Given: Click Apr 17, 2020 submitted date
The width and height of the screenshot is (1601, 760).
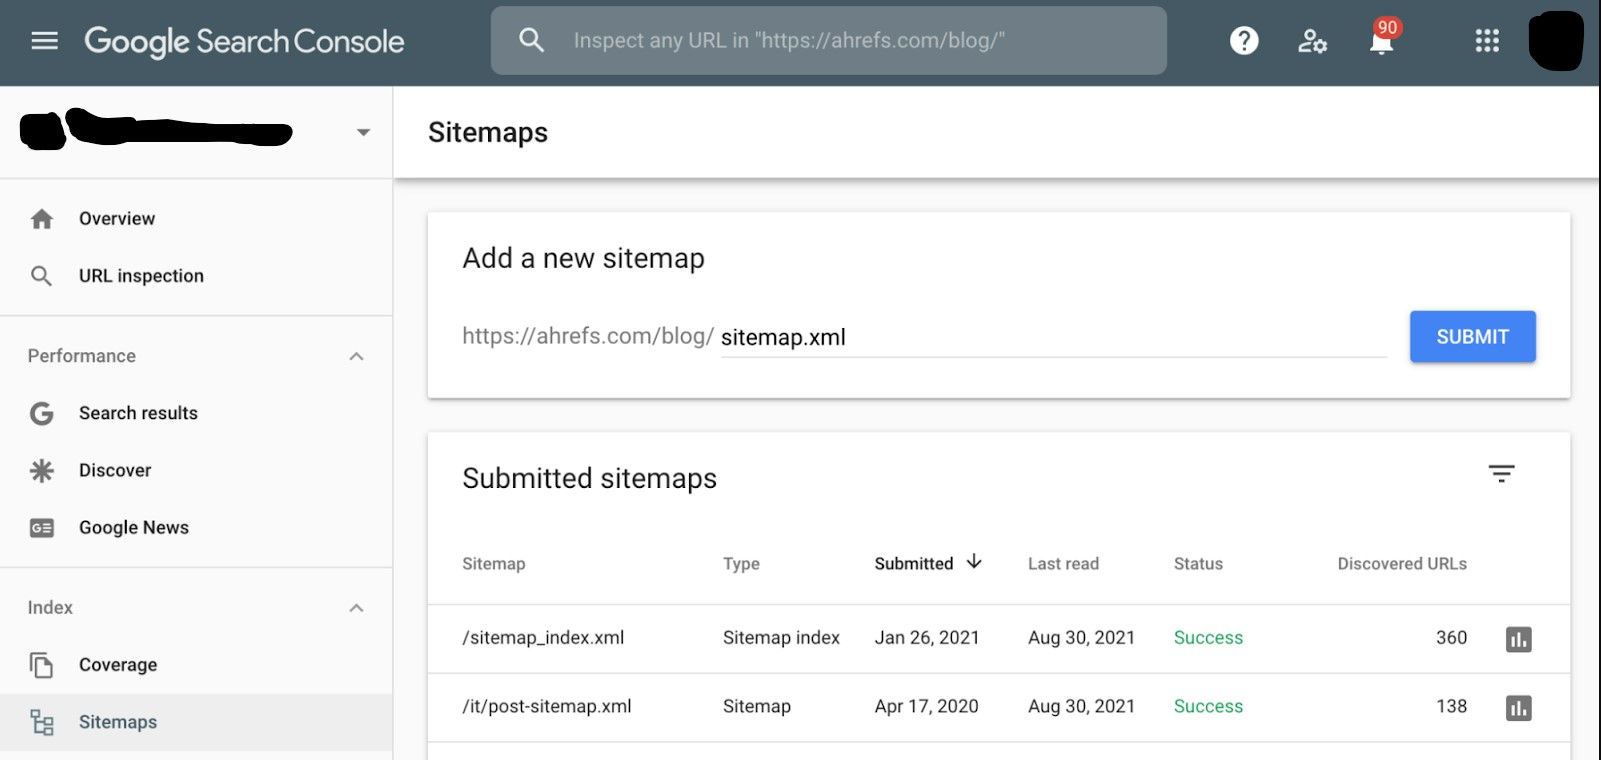Looking at the screenshot, I should [926, 707].
